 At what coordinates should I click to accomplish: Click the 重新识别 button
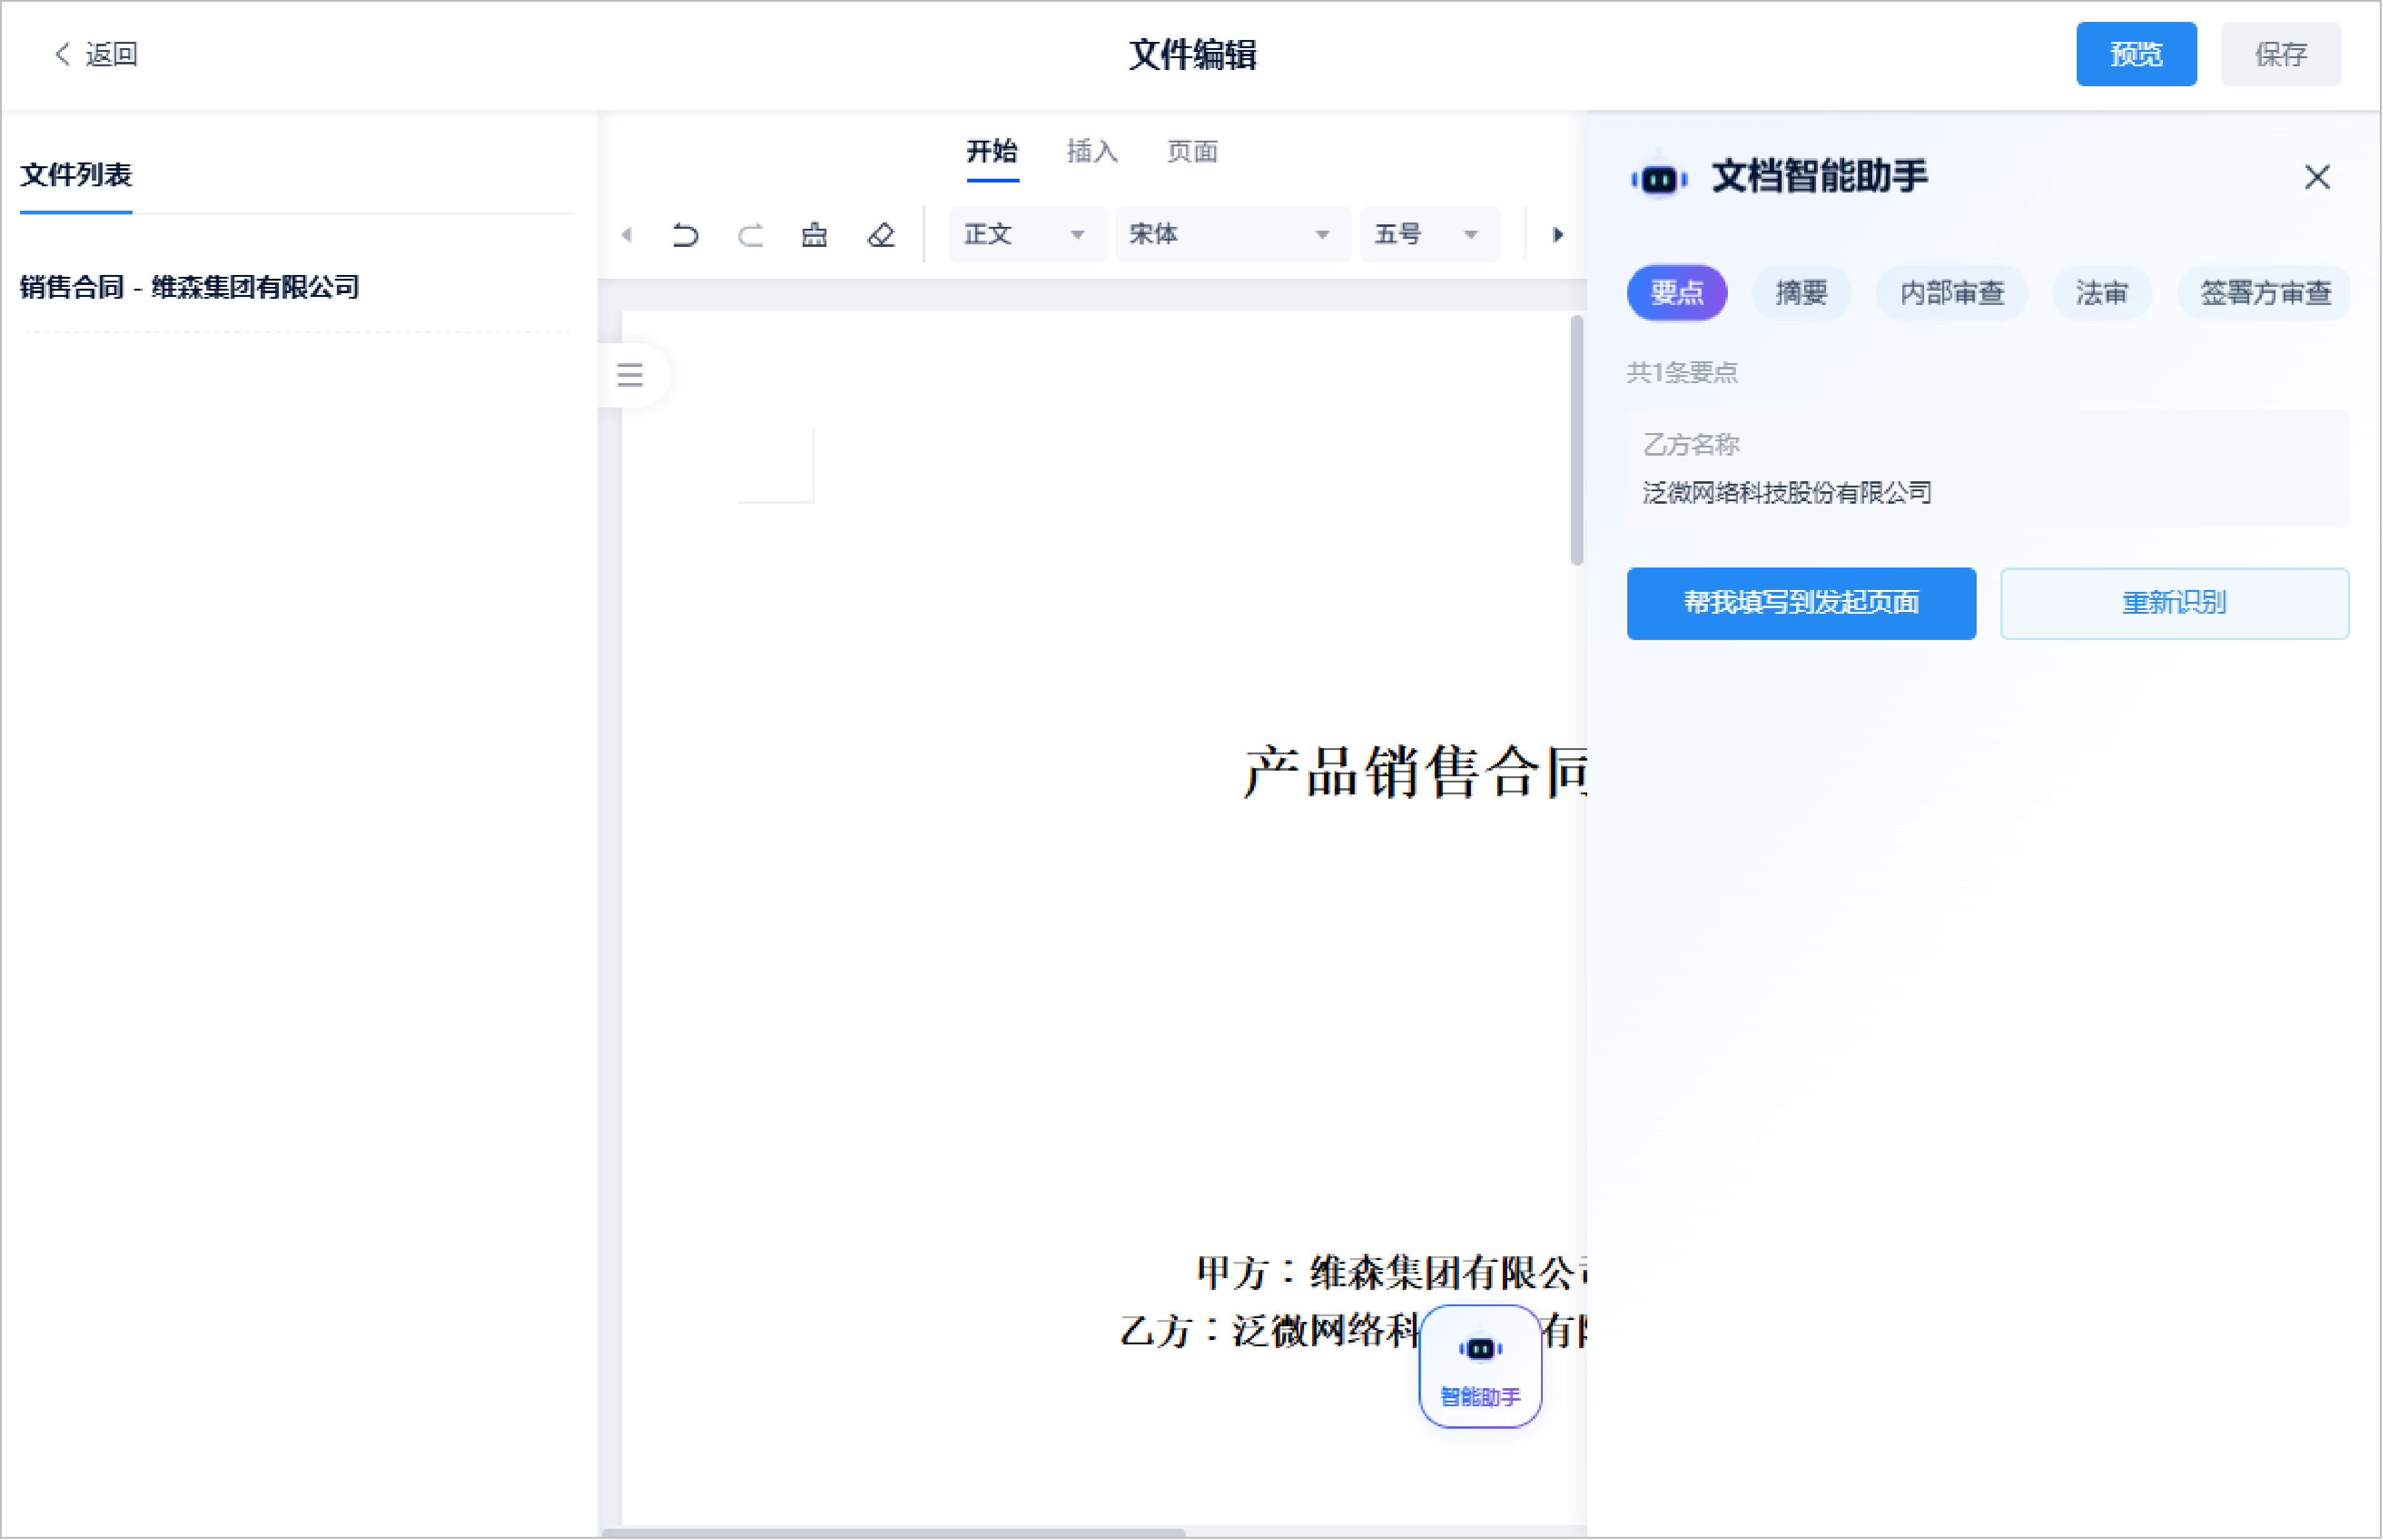2173,603
